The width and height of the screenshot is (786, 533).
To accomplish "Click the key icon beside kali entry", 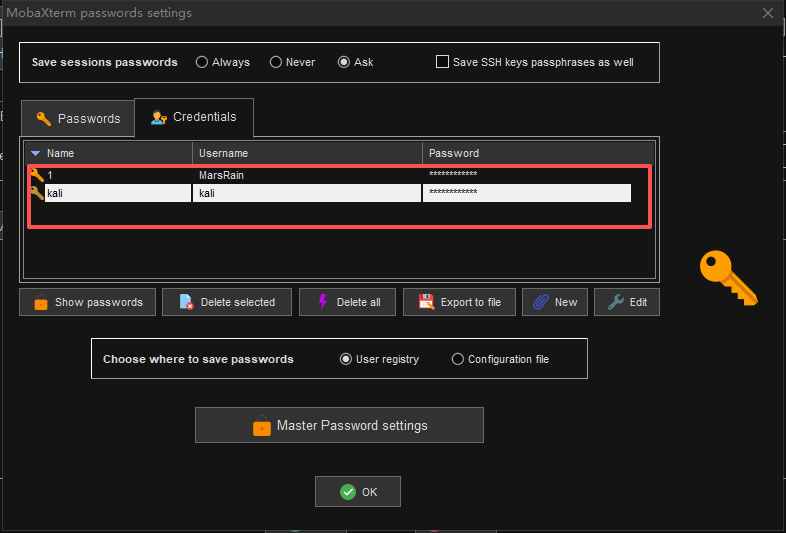I will 36,193.
